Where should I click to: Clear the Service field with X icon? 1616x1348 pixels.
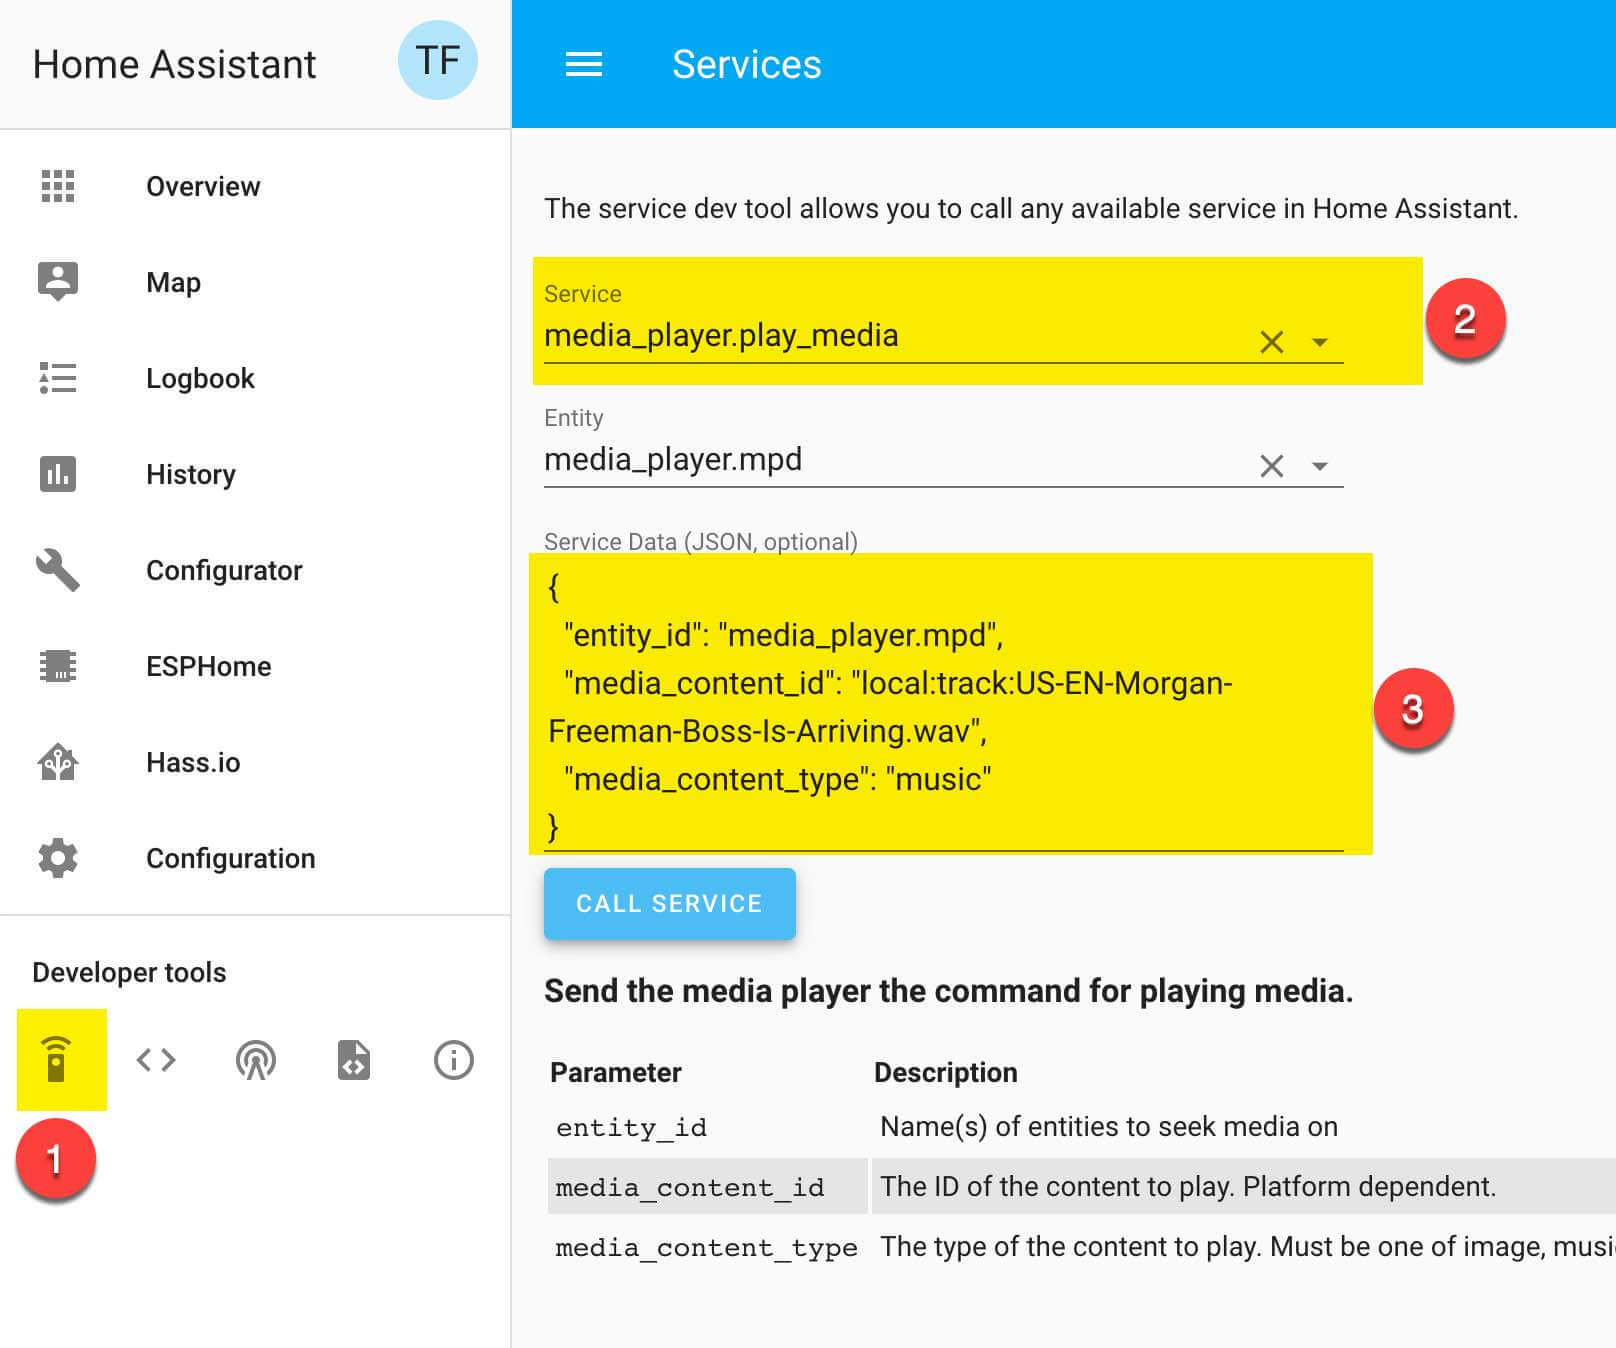point(1271,342)
